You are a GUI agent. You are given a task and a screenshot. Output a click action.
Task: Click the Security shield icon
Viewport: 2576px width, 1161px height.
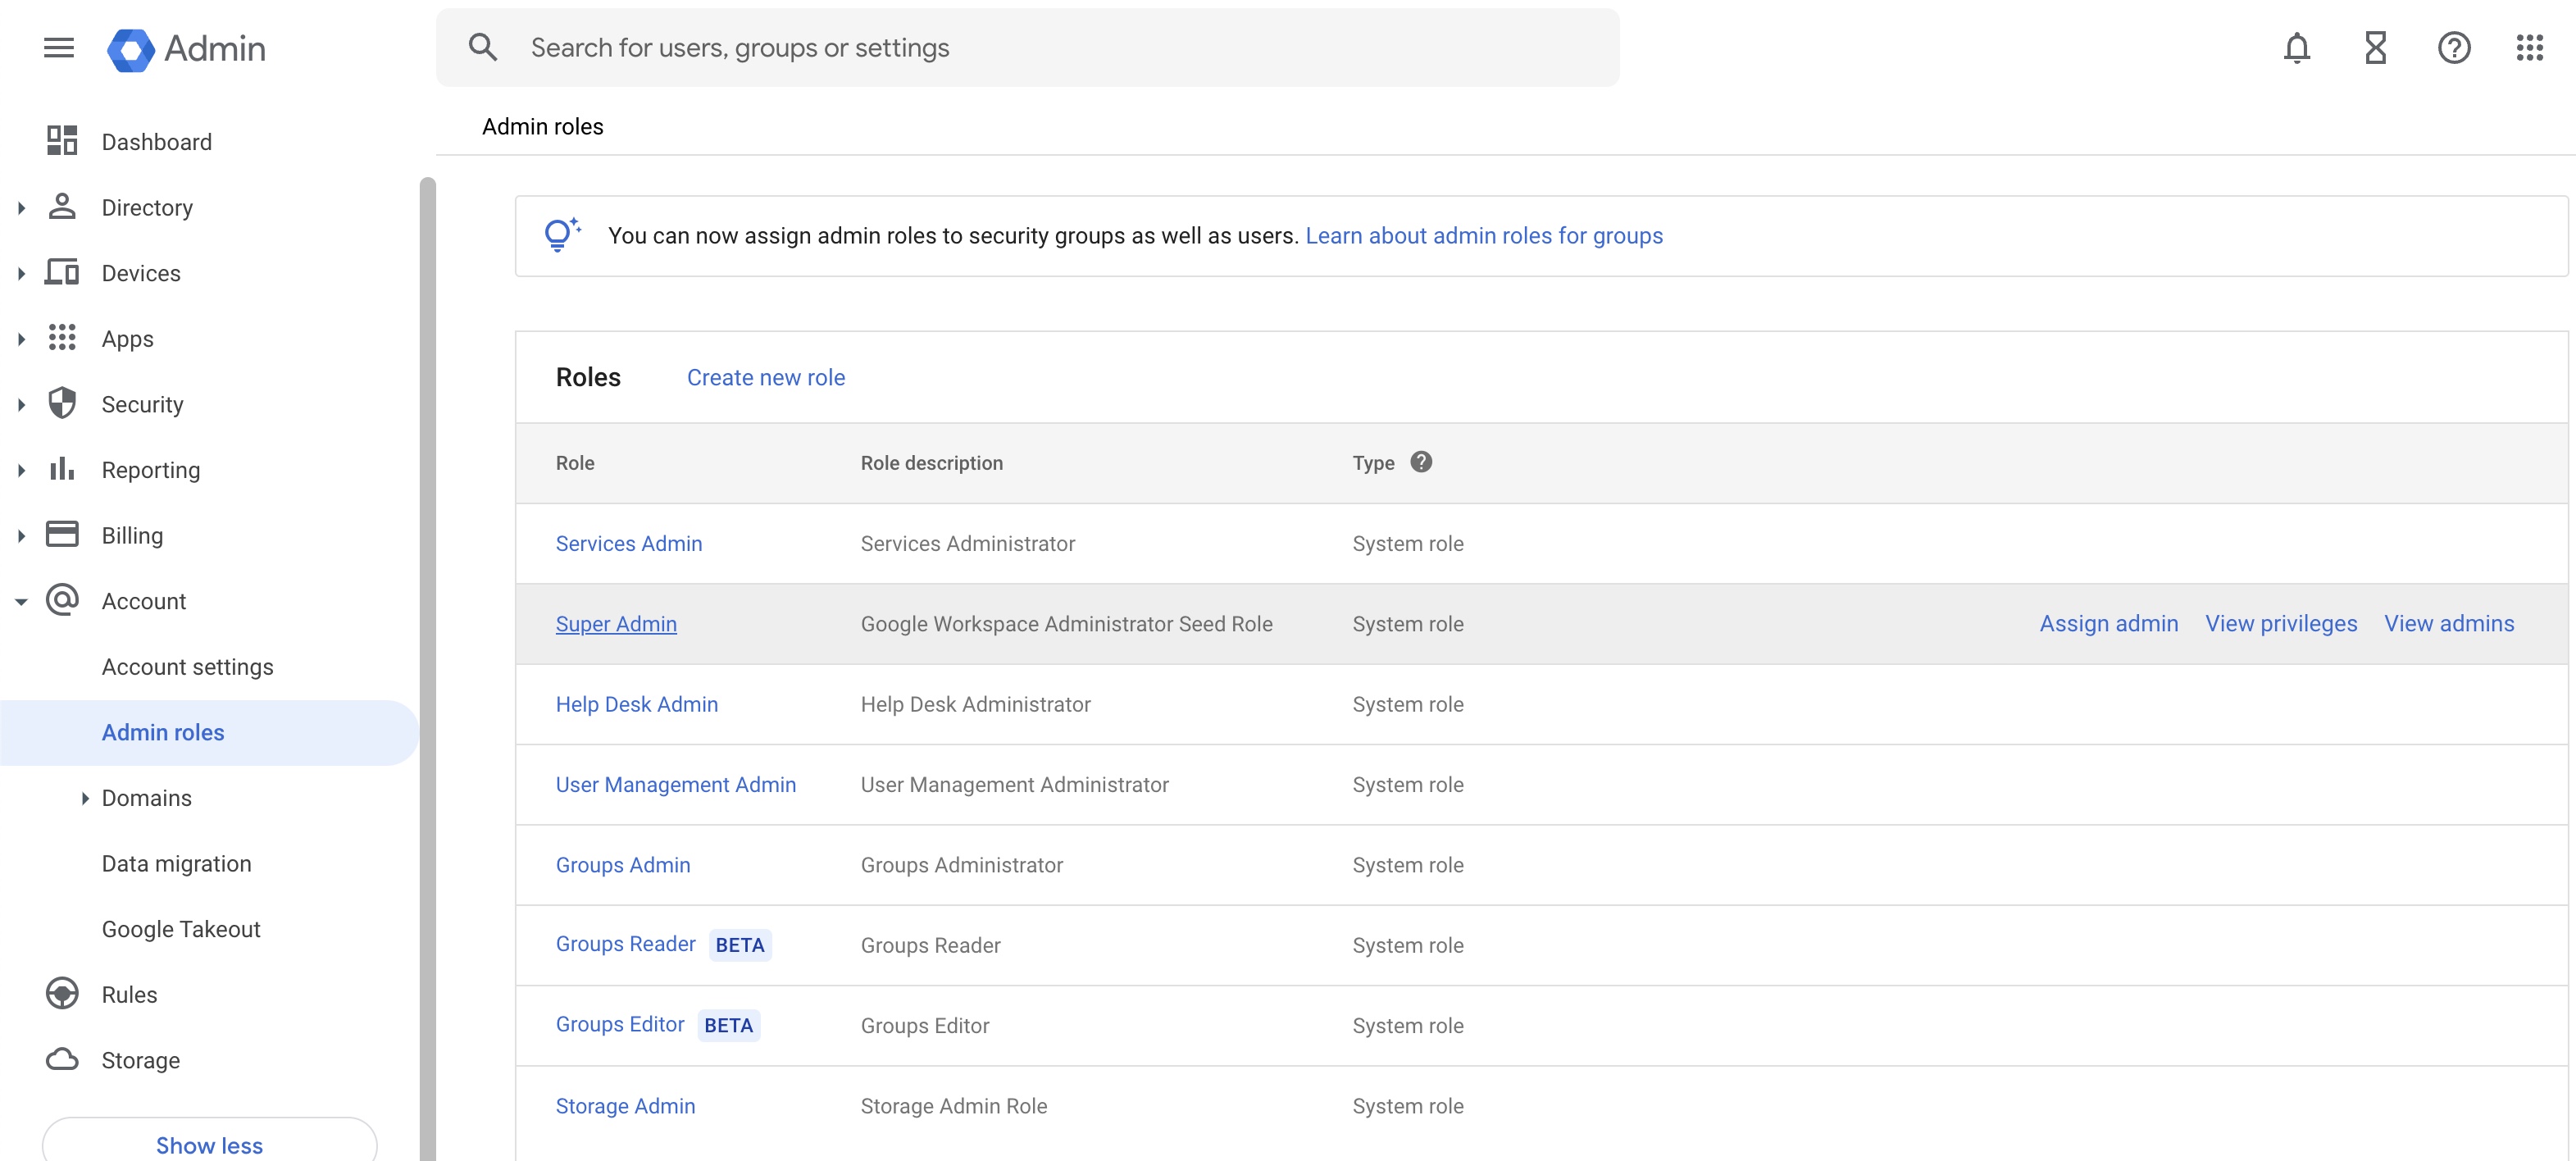(x=62, y=403)
